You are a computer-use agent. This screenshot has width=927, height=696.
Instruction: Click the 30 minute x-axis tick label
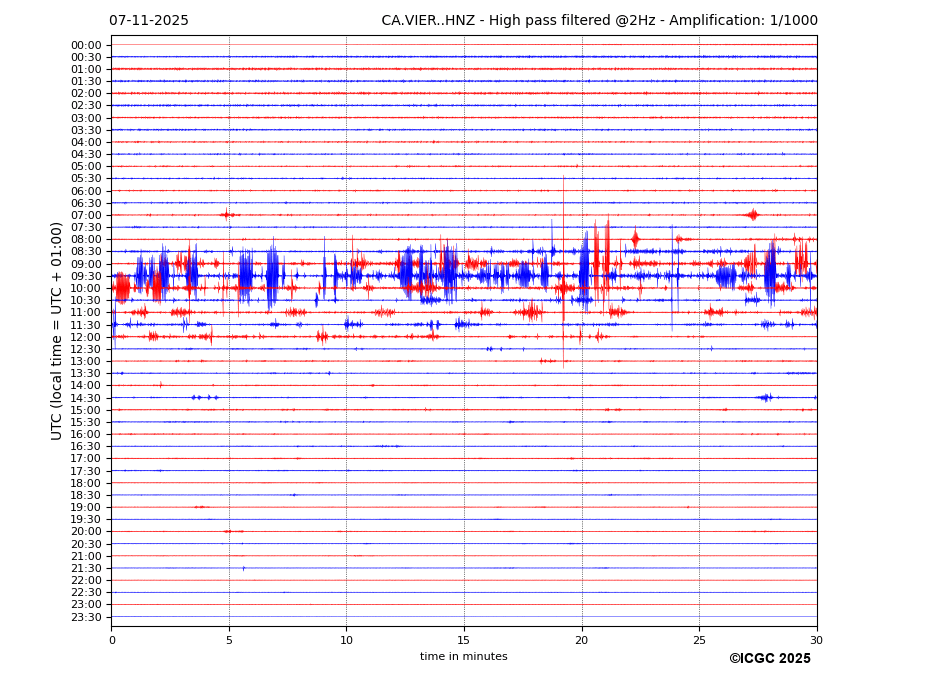(x=816, y=640)
